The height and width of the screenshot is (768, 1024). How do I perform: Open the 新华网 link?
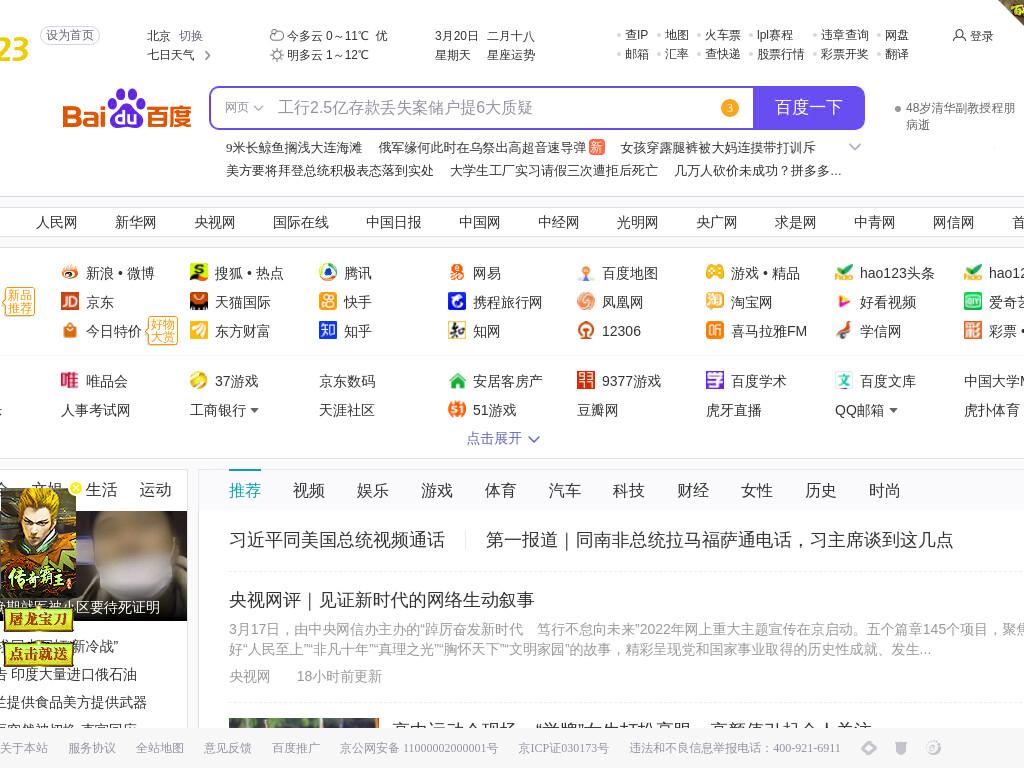click(x=135, y=222)
